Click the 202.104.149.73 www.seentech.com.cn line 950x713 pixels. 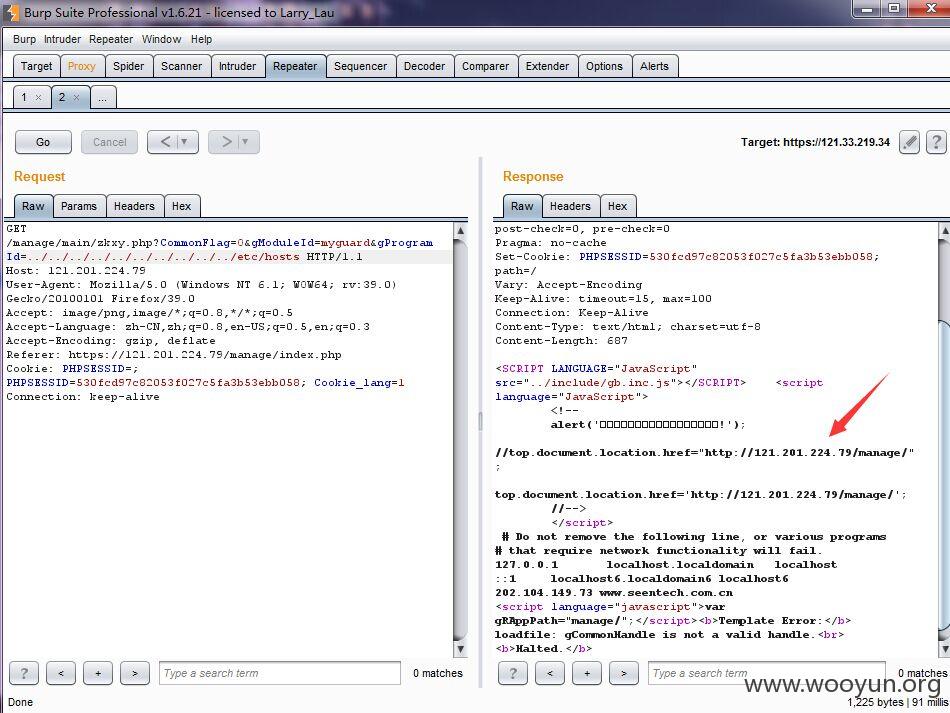point(614,592)
